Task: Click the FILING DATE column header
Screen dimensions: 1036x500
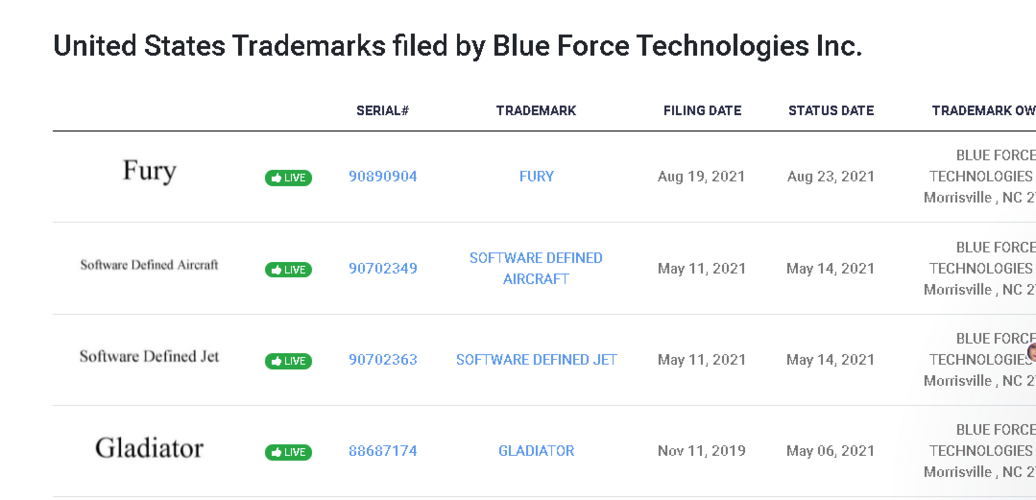Action: pos(702,110)
